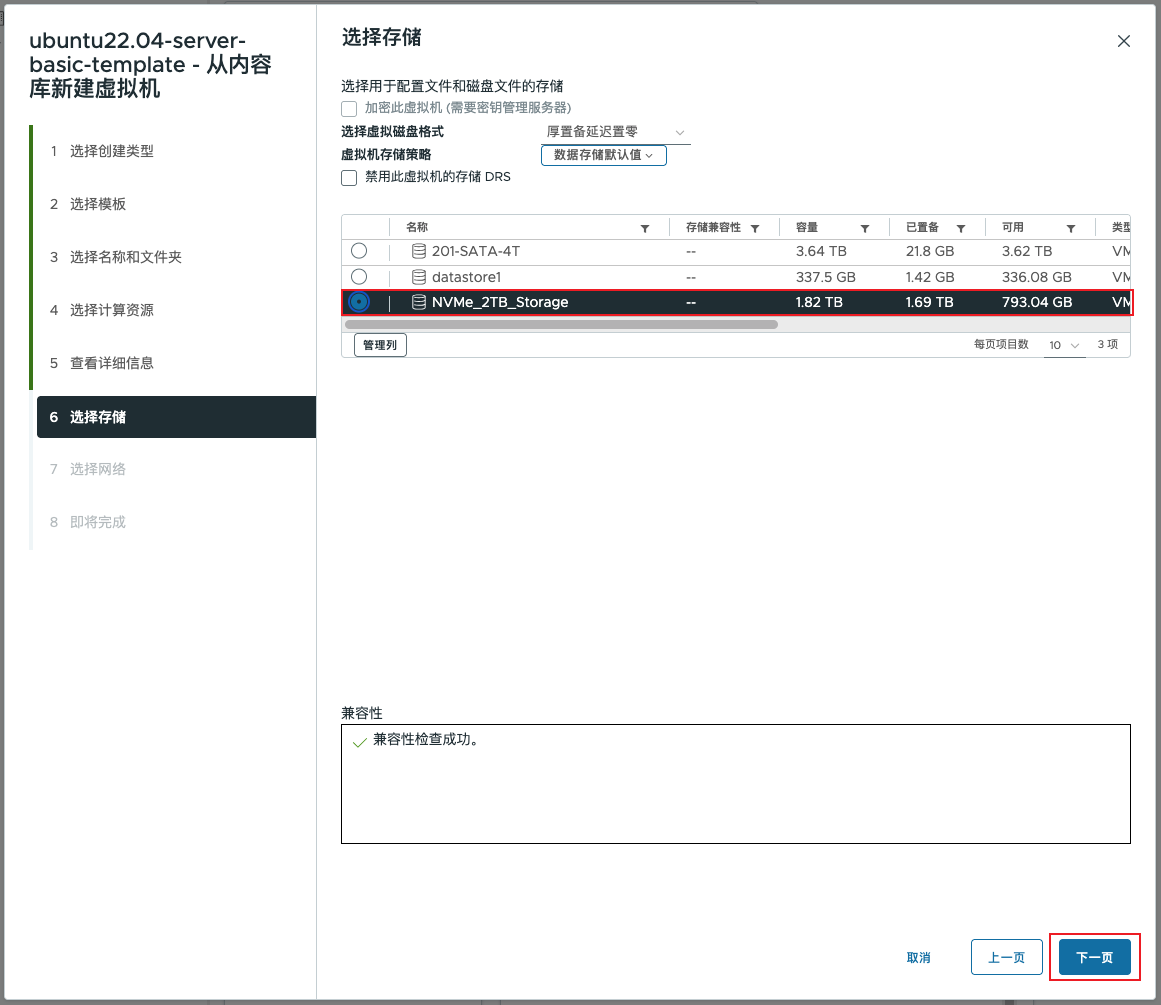Click 793.04 GB free space cell
Screen dimensions: 1161x1005
1037,302
